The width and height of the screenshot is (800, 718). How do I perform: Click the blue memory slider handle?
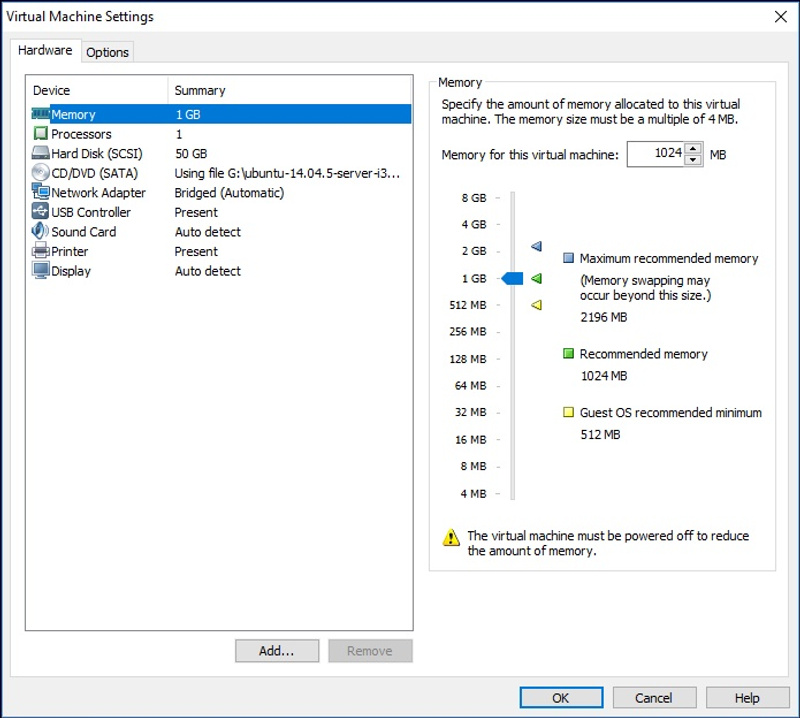pyautogui.click(x=512, y=279)
